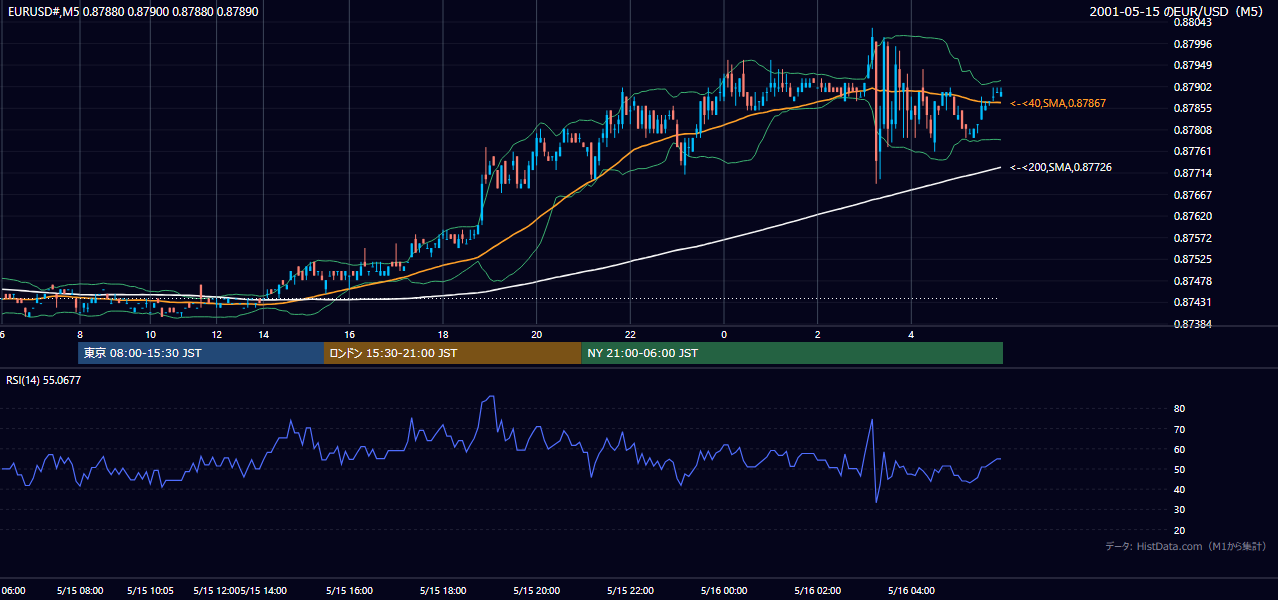The width and height of the screenshot is (1278, 600).
Task: Select the London 15:30-21:00 JST session bar
Action: pyautogui.click(x=452, y=353)
